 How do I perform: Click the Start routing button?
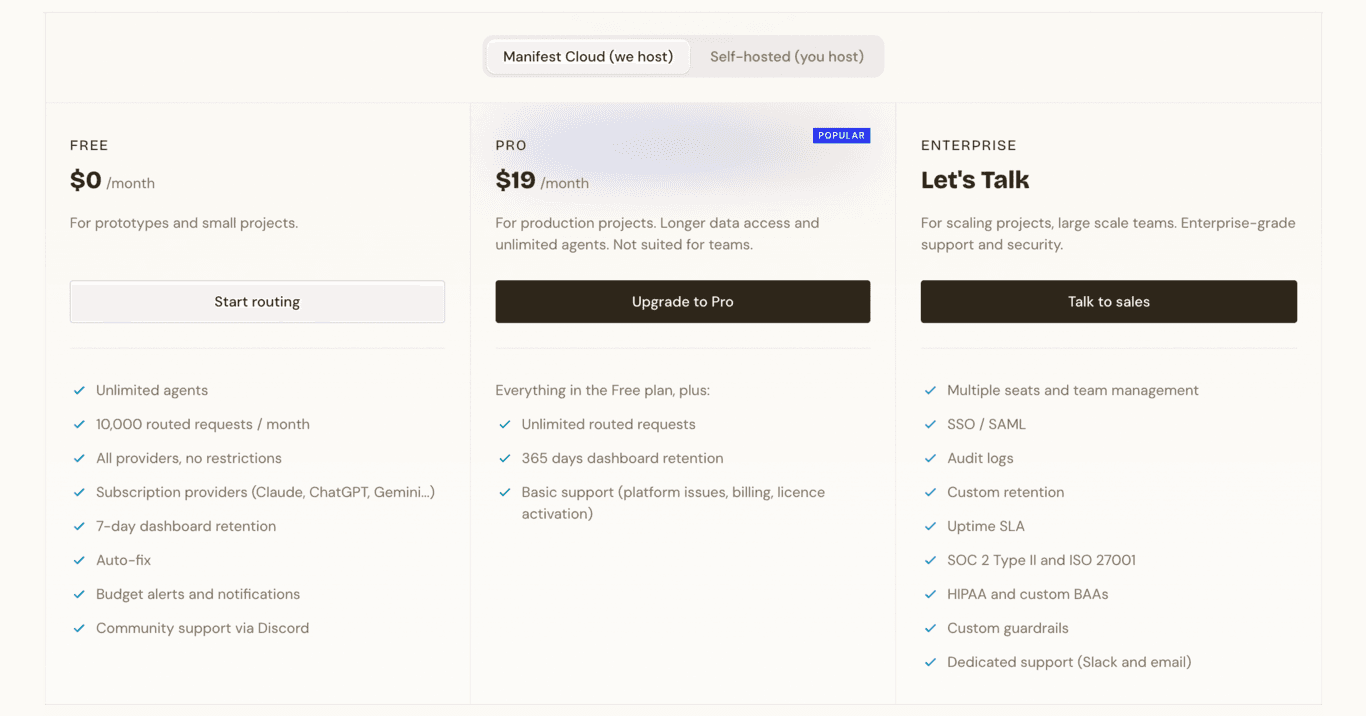click(x=257, y=302)
